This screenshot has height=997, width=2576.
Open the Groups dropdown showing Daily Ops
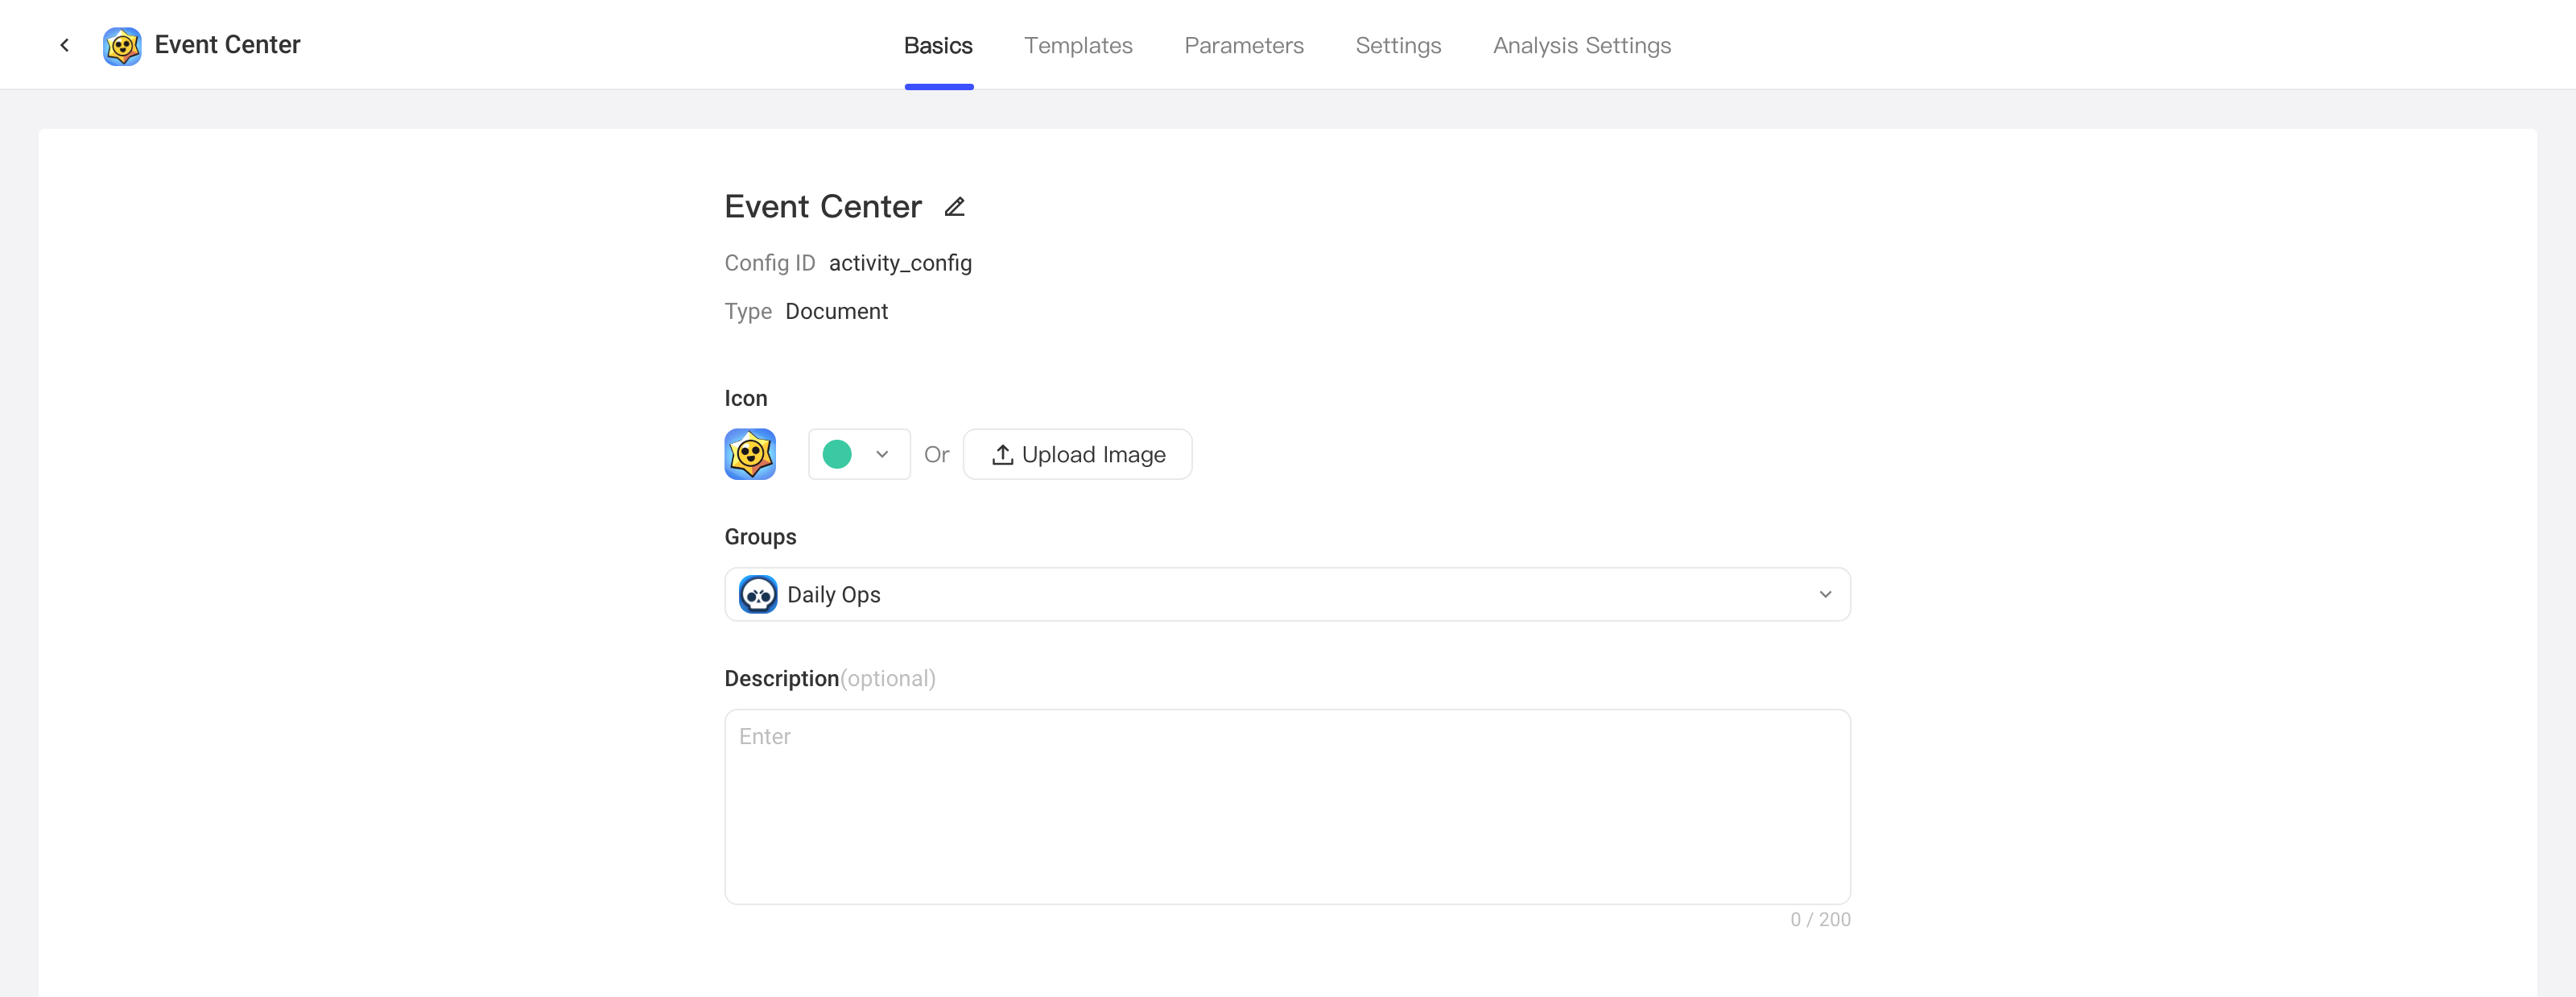click(1287, 595)
